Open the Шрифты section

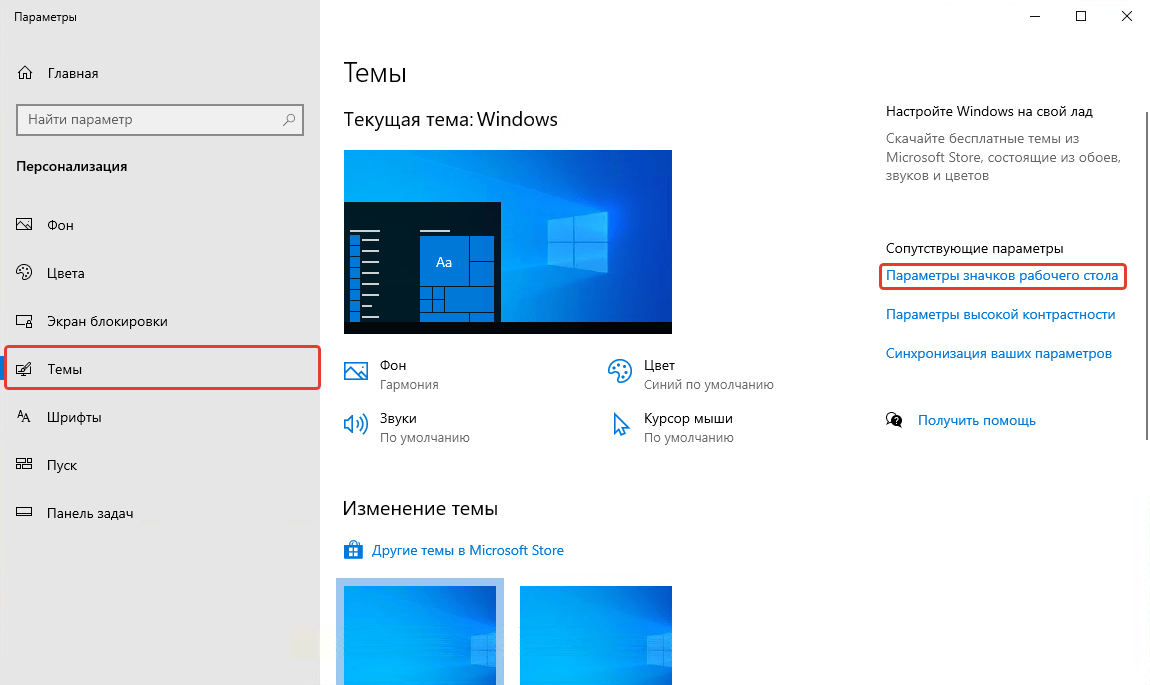pos(161,417)
